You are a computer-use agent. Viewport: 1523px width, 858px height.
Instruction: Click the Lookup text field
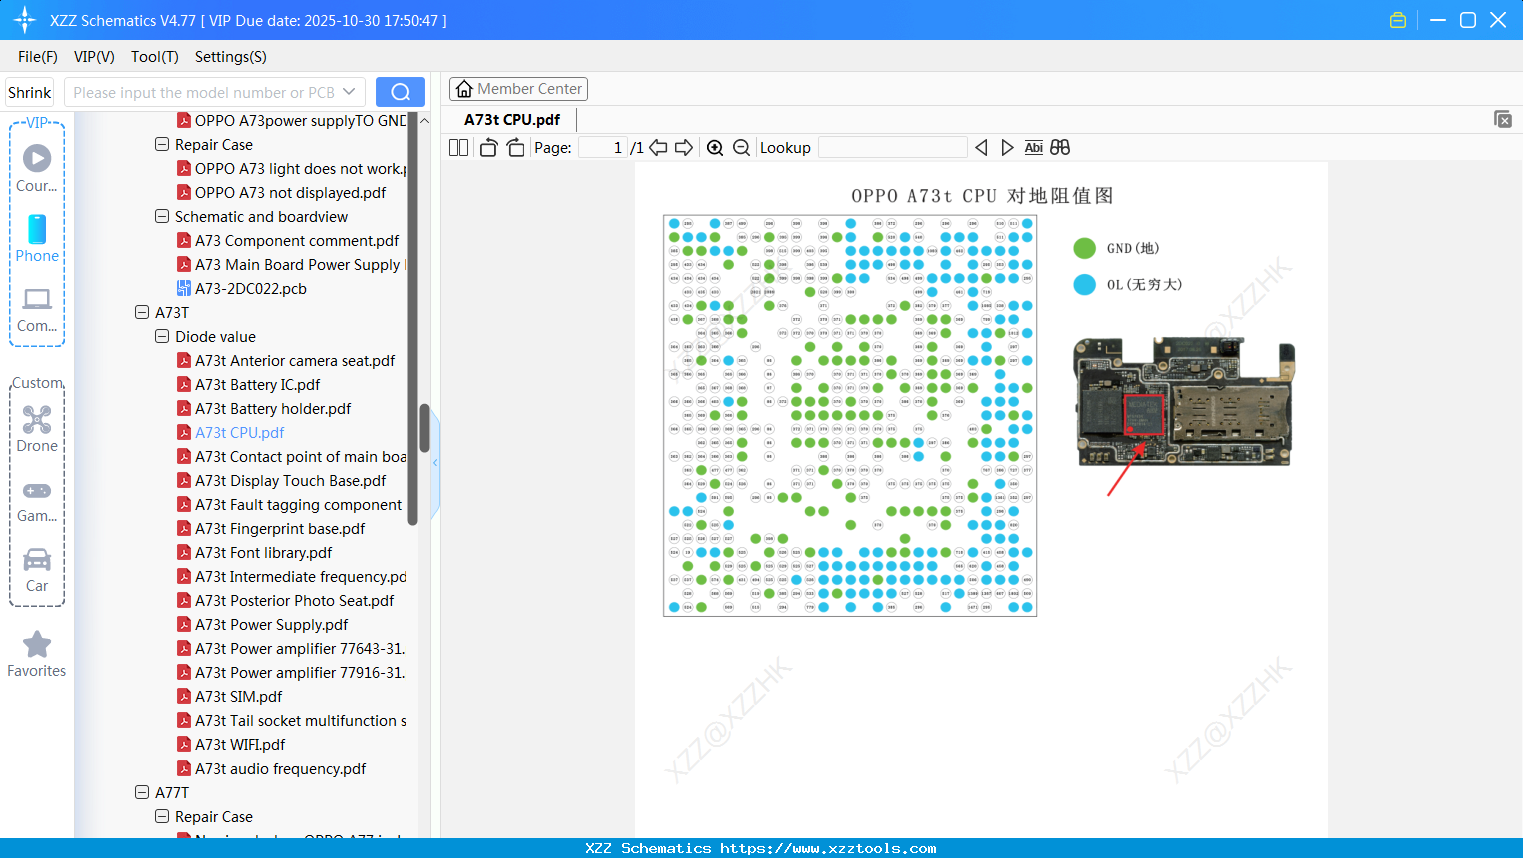click(893, 148)
